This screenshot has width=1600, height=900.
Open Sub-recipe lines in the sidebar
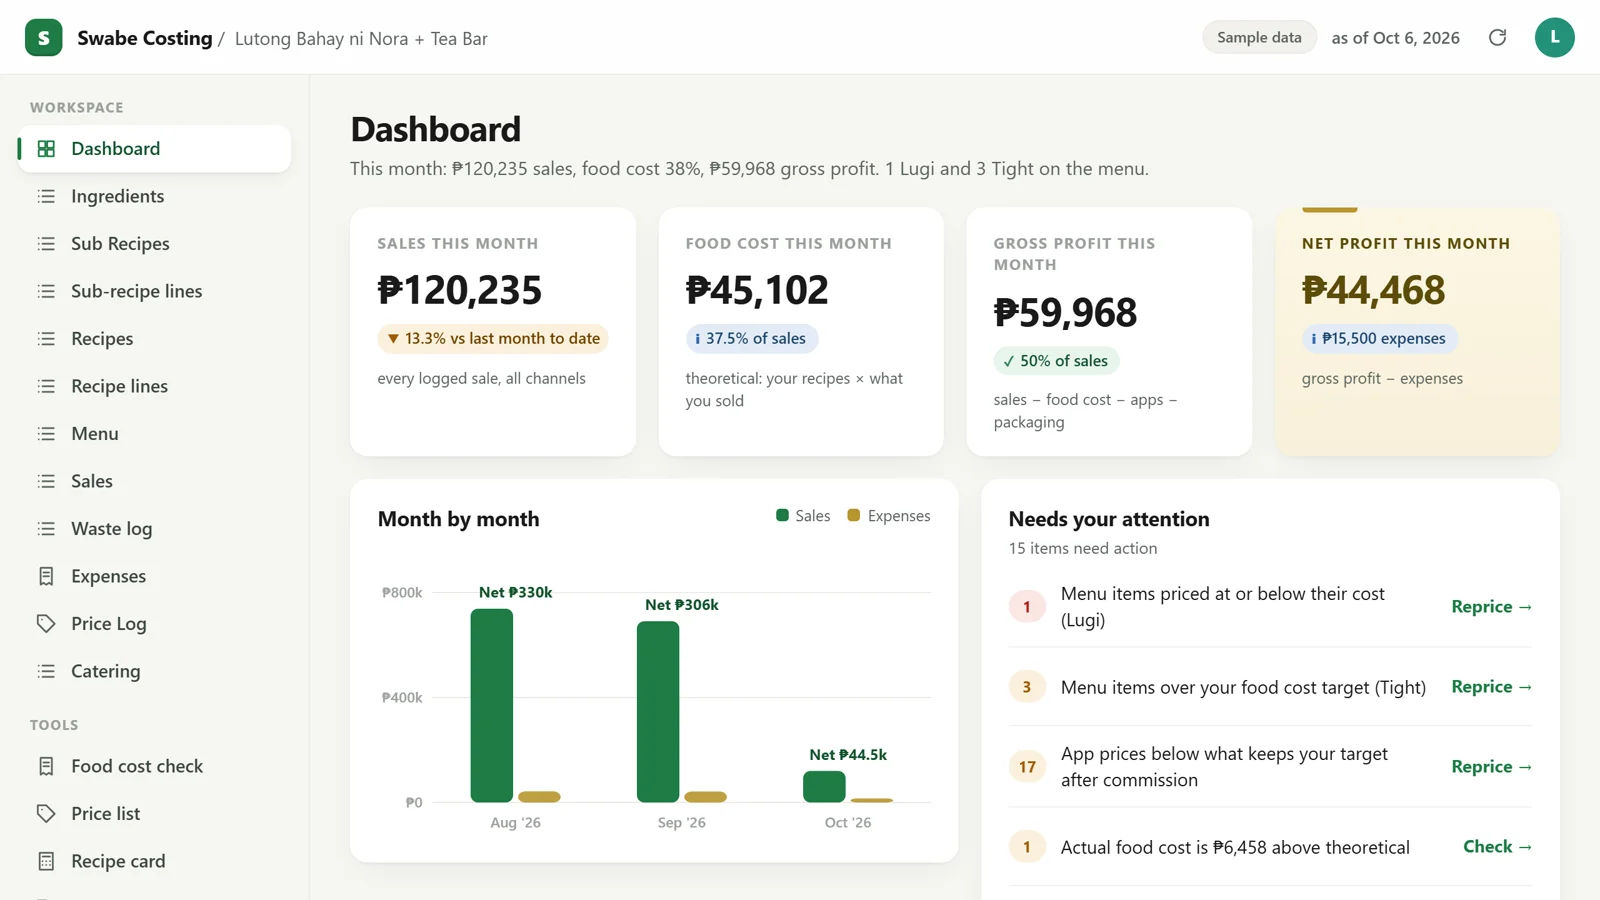154,291
